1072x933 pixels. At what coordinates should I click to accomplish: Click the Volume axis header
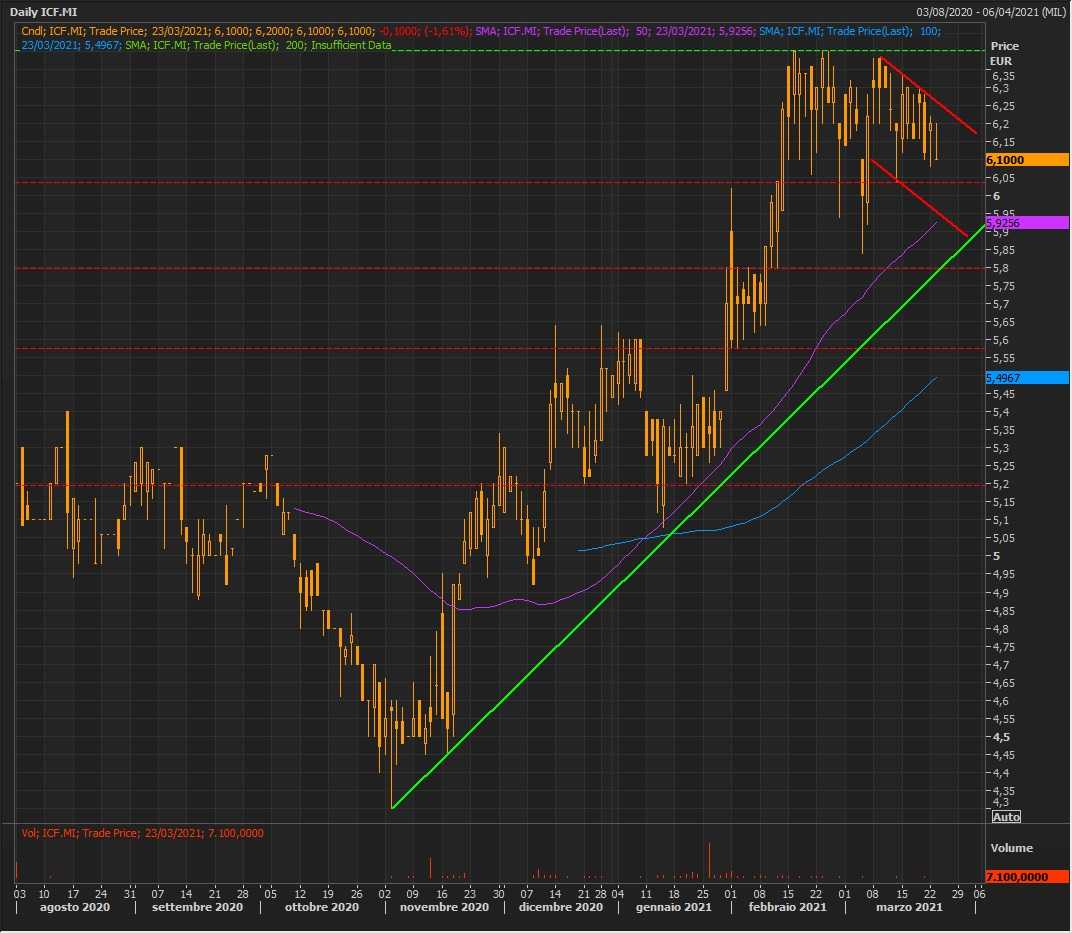tap(1011, 848)
